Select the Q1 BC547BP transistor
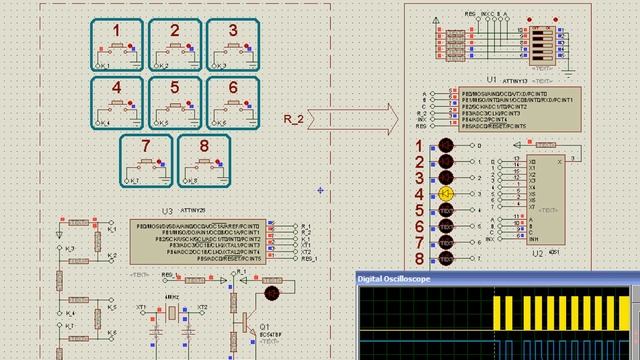The height and width of the screenshot is (360, 640). point(248,322)
